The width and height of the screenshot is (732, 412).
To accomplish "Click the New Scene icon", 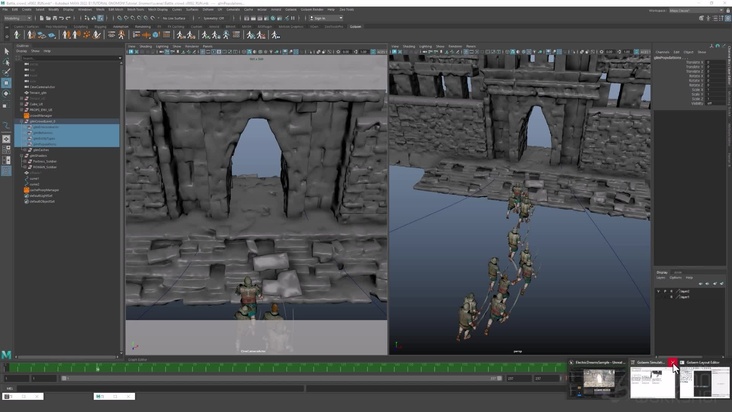I will pos(42,18).
